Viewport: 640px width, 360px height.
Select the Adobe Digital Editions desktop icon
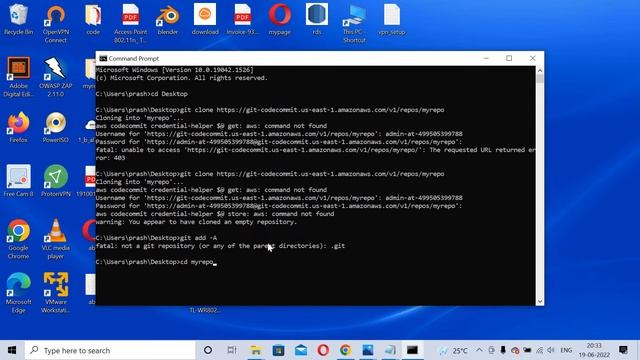pyautogui.click(x=18, y=77)
